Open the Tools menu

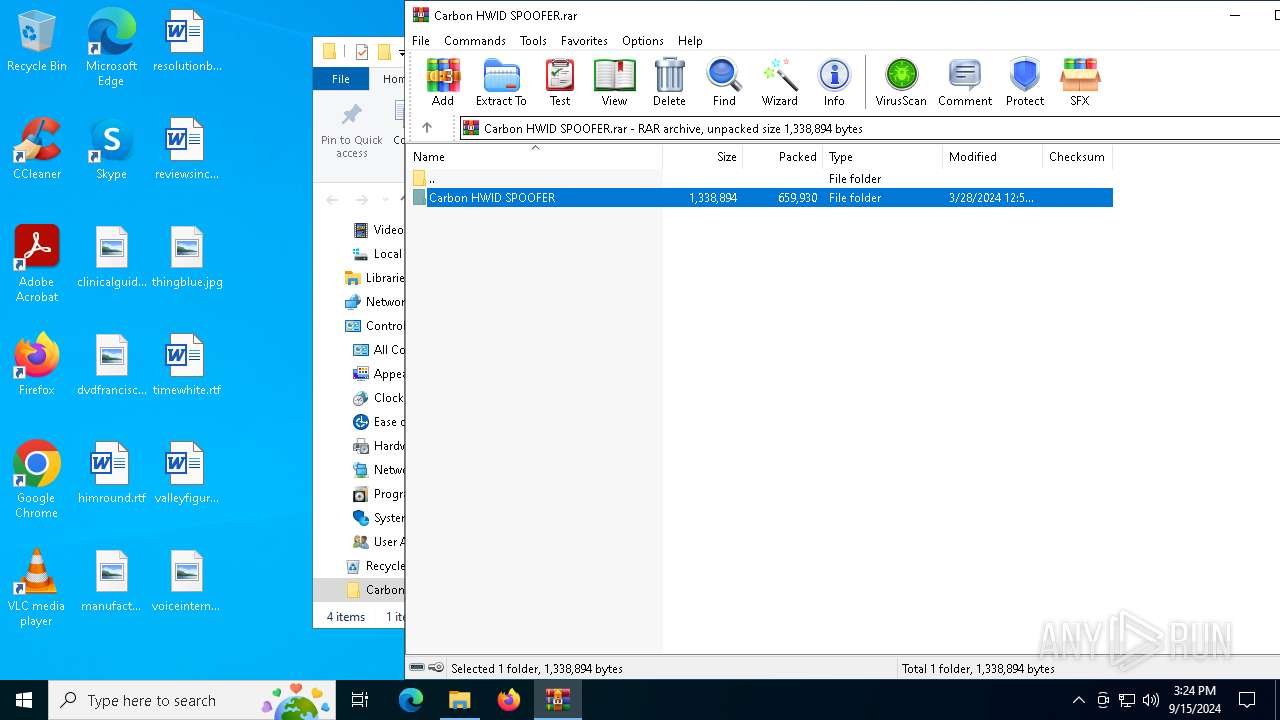[x=533, y=41]
